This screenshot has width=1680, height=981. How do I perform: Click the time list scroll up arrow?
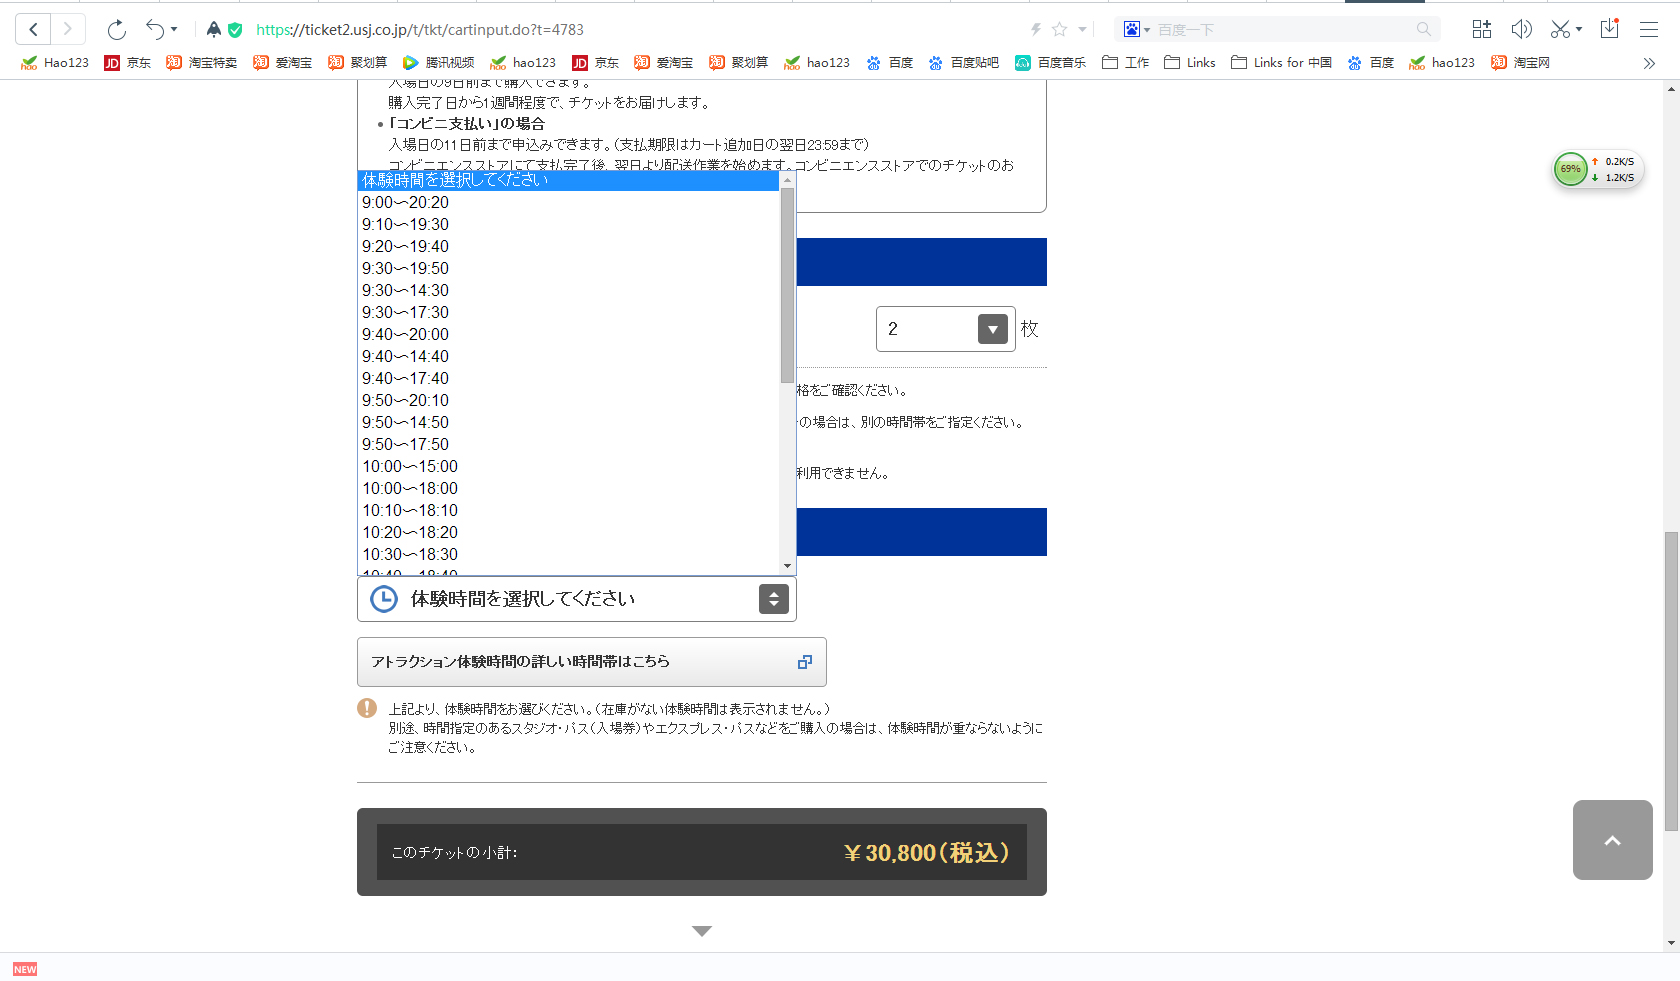[x=787, y=179]
